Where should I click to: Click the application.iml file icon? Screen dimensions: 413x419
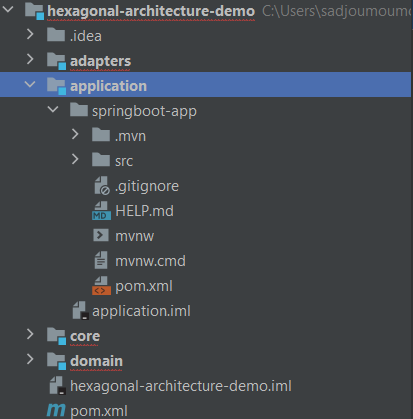[80, 311]
